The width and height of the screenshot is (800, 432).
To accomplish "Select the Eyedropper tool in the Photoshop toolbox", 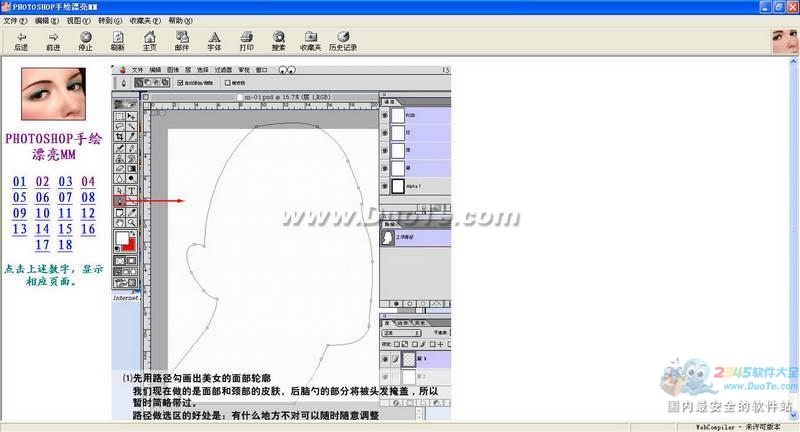I will pyautogui.click(x=132, y=212).
